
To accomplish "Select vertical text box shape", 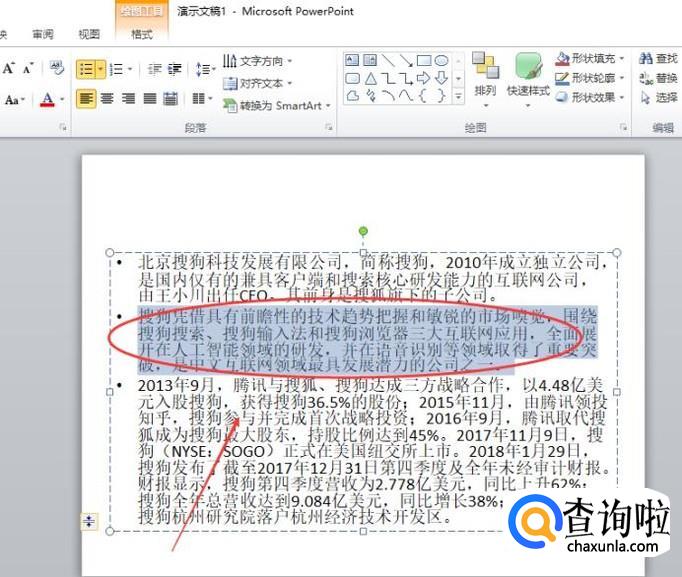I will 370,60.
